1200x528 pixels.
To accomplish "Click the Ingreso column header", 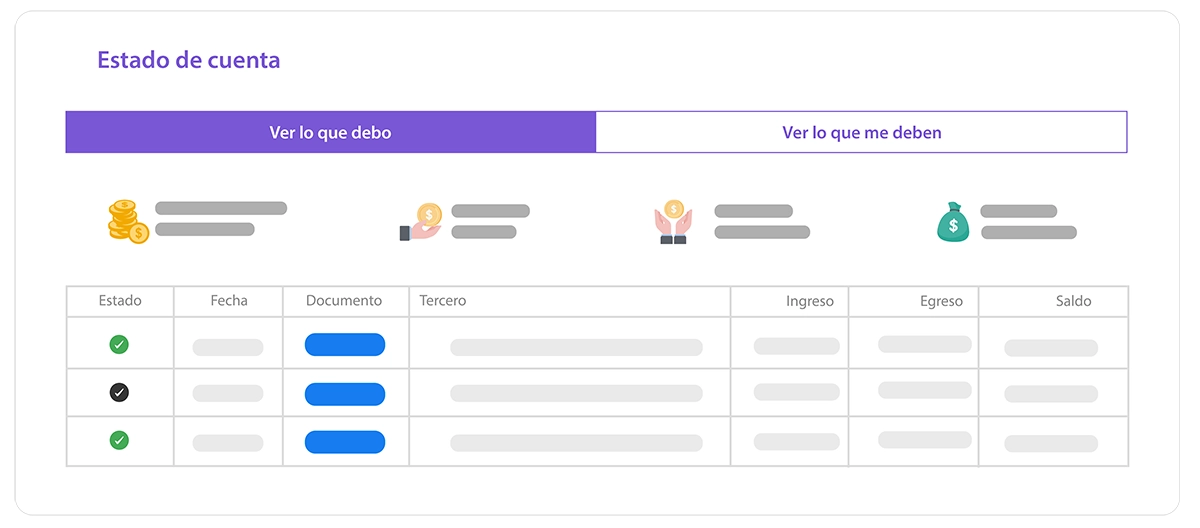I will click(810, 301).
